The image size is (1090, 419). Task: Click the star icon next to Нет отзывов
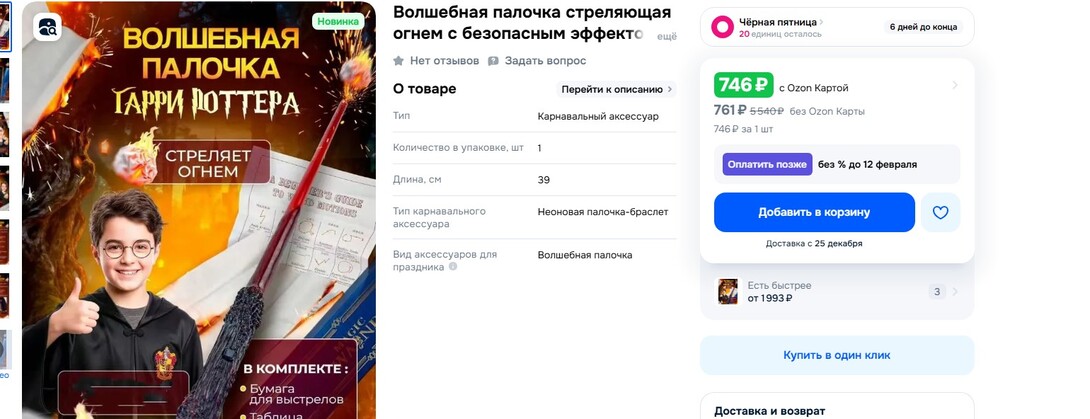398,61
